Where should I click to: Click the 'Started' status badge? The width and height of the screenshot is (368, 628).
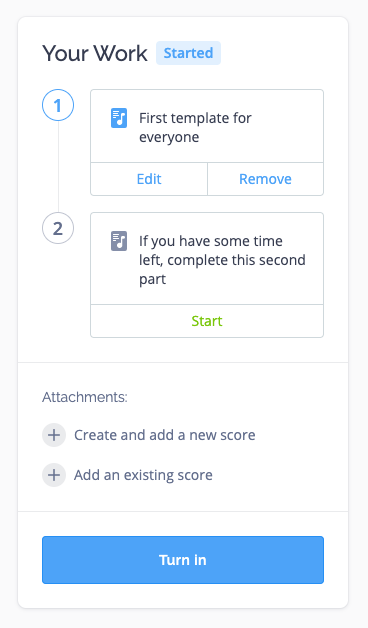tap(188, 53)
